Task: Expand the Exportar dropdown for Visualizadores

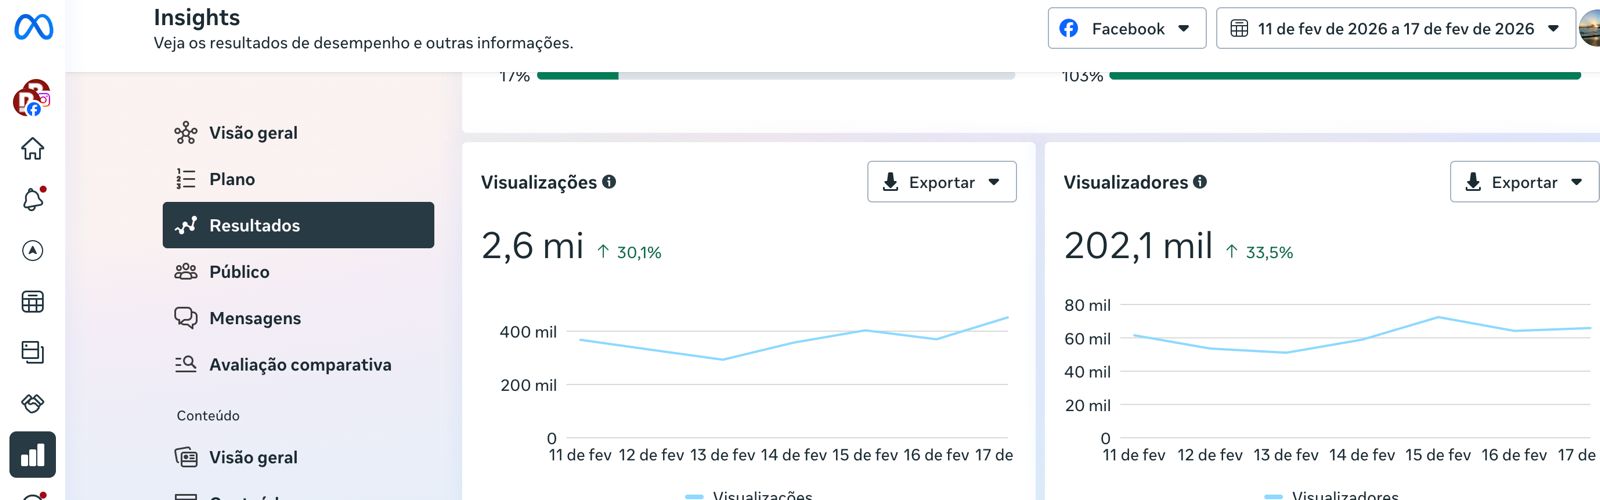Action: pyautogui.click(x=1524, y=182)
